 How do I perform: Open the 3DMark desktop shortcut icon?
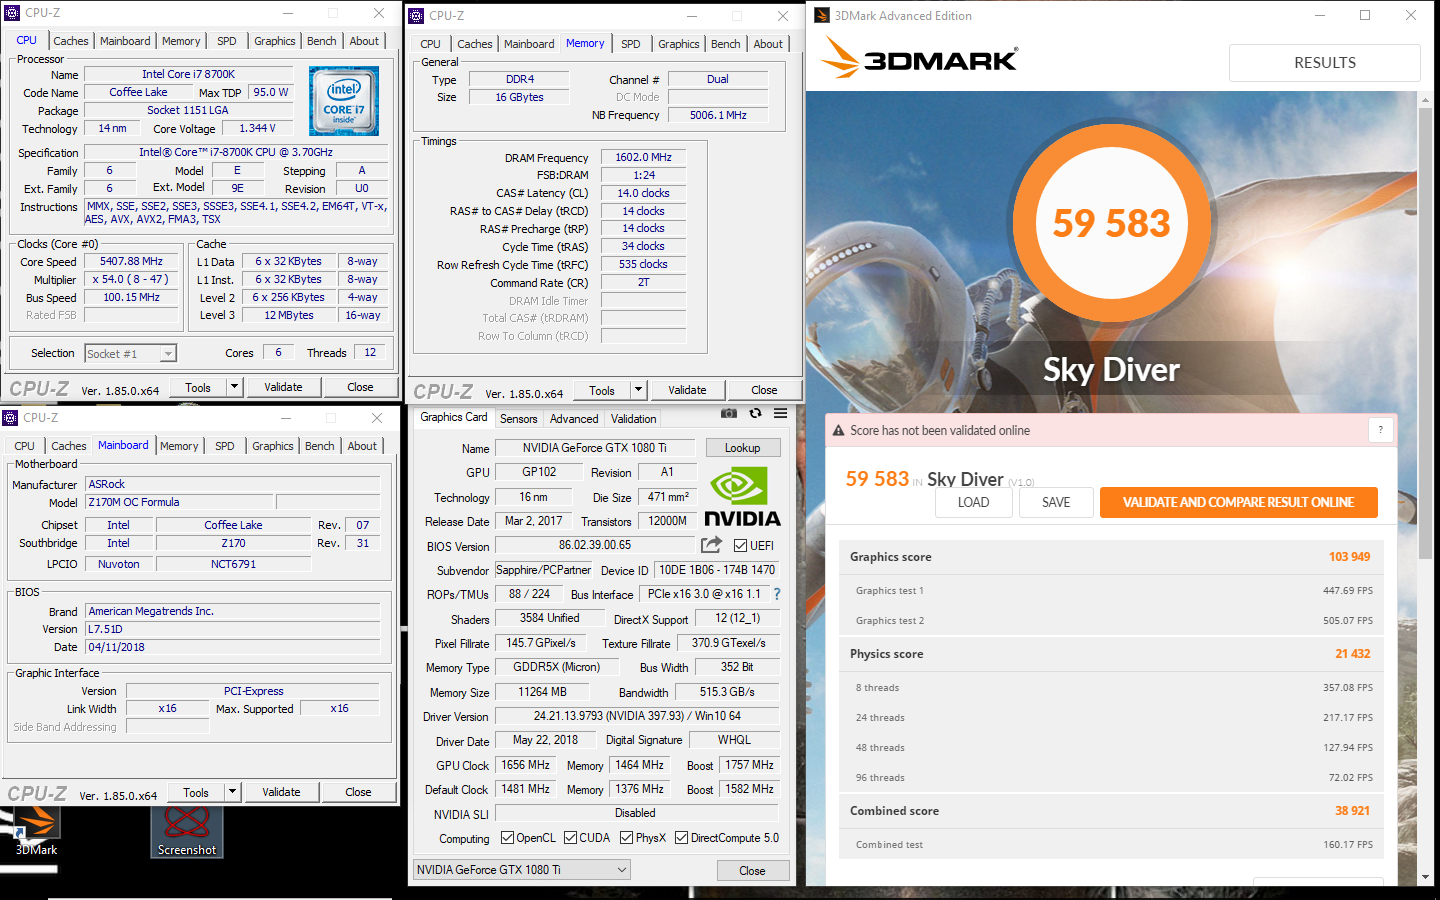(x=36, y=830)
